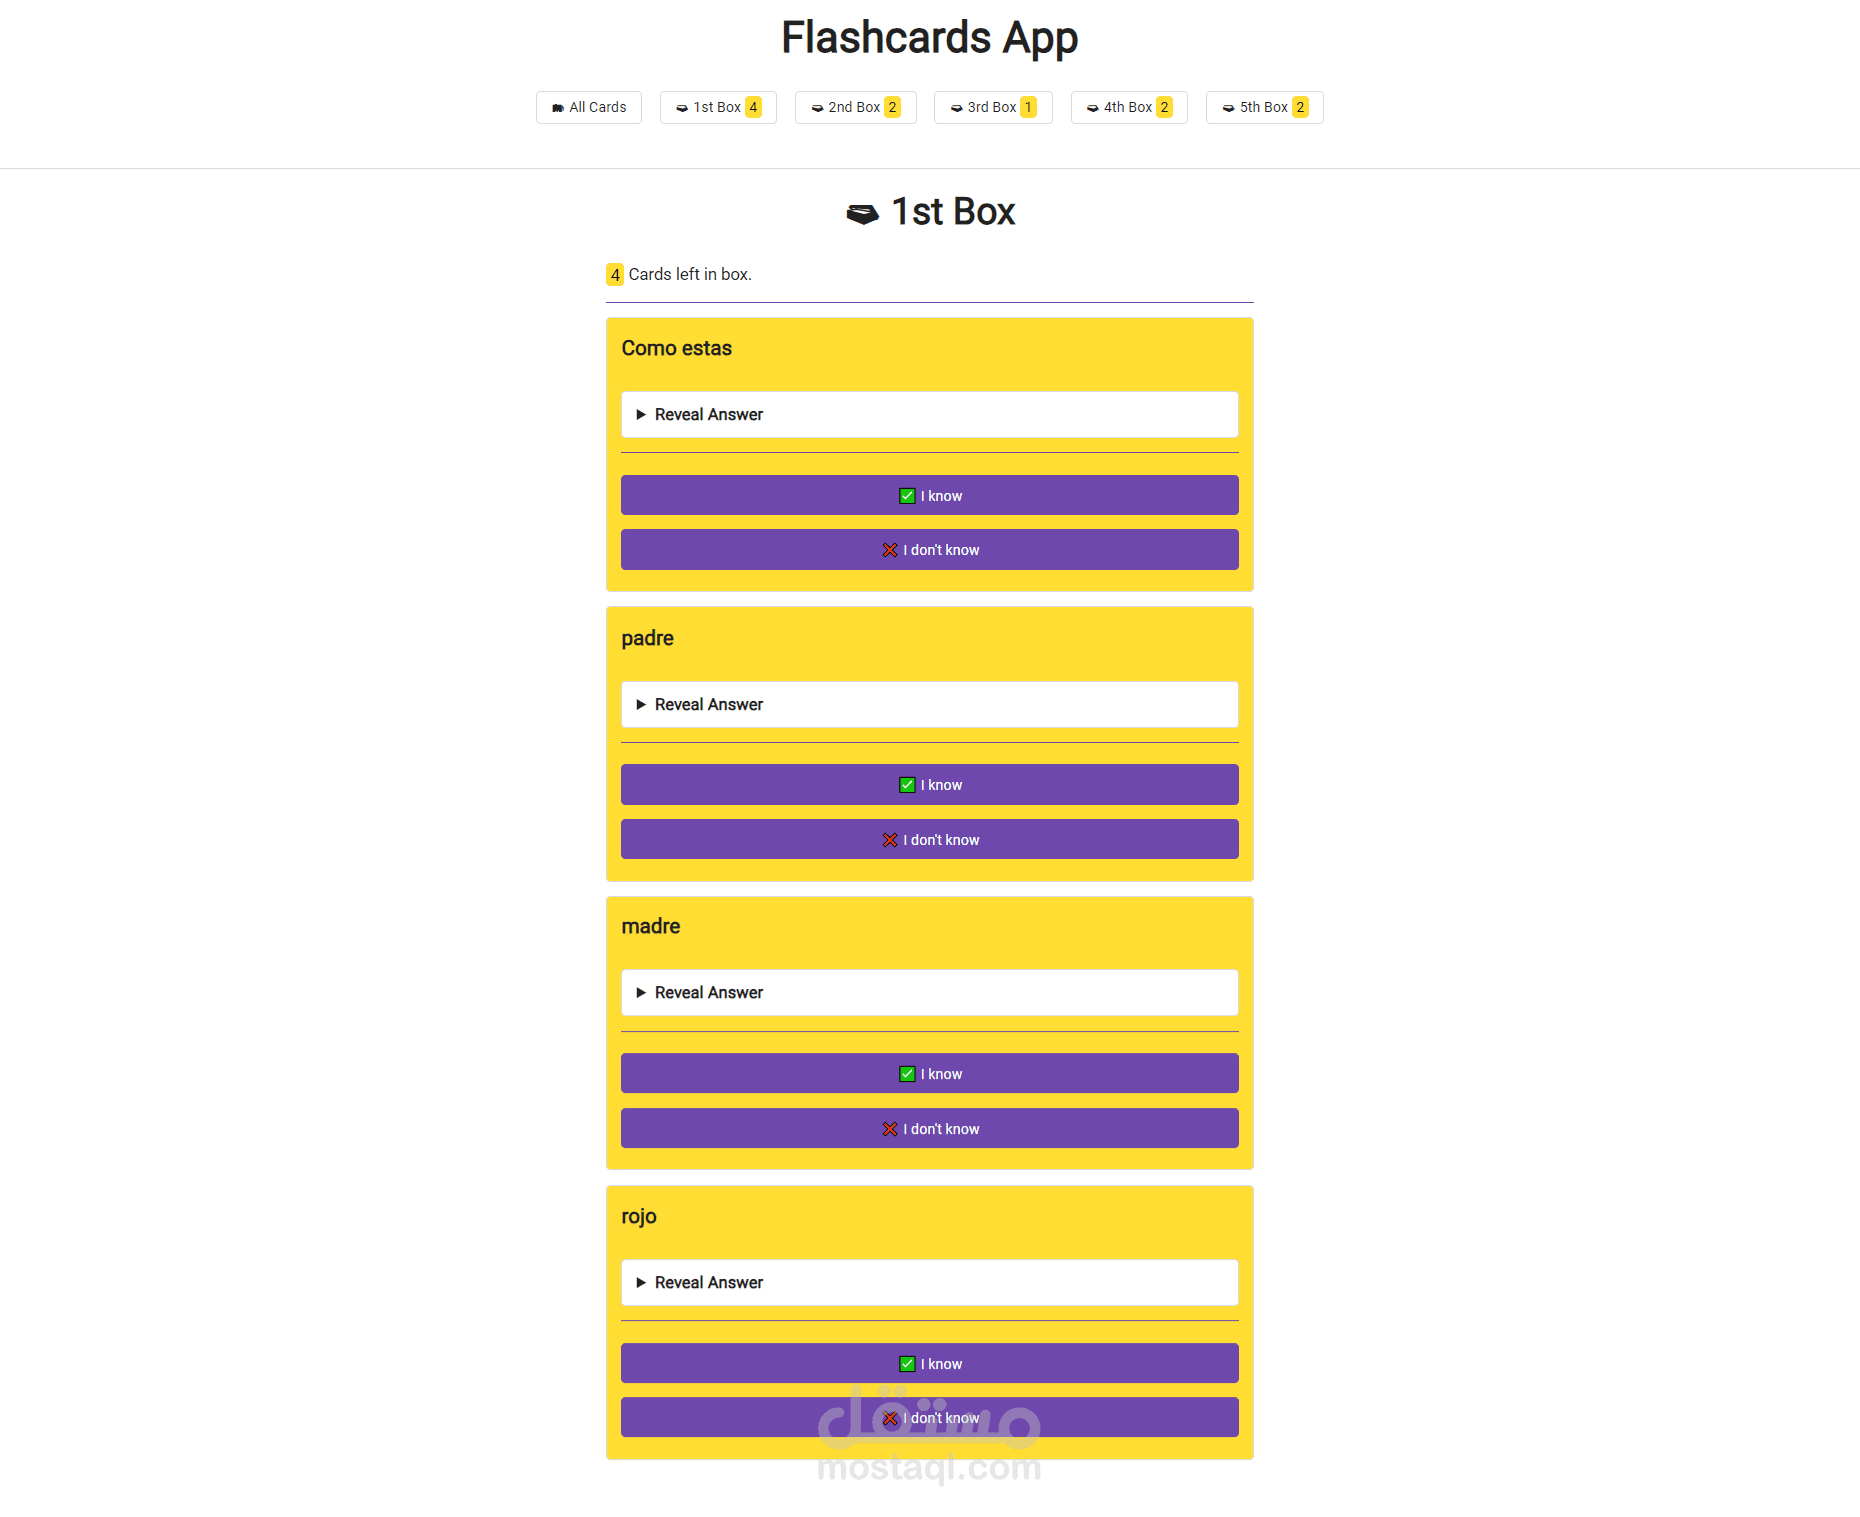Click the All Cards stack icon

[558, 108]
